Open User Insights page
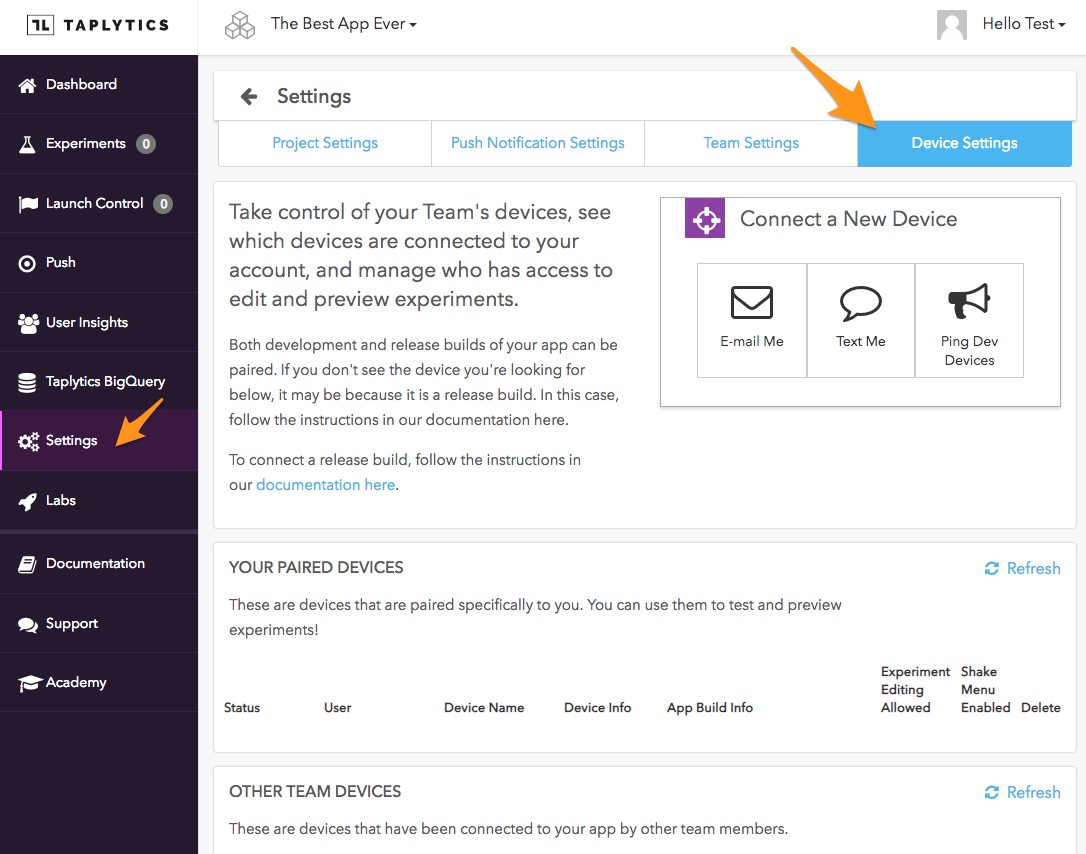This screenshot has width=1086, height=854. [99, 323]
